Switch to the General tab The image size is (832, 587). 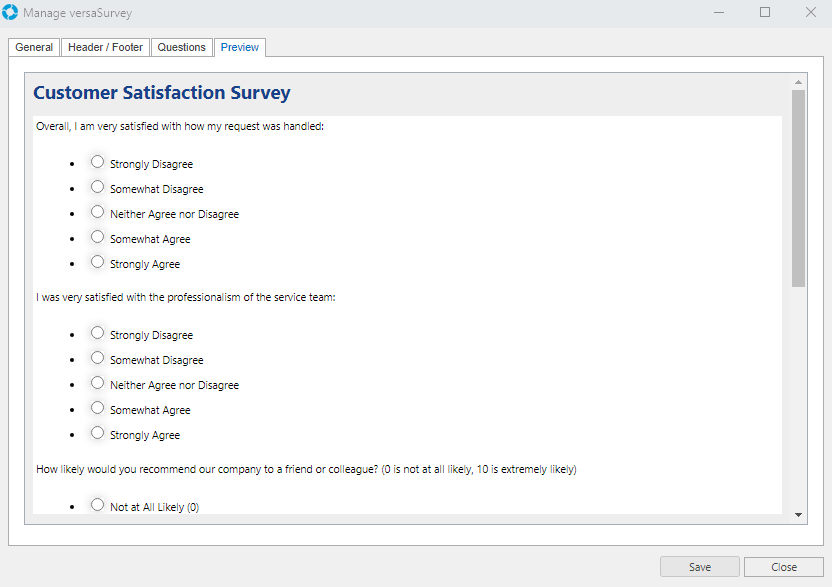point(34,47)
